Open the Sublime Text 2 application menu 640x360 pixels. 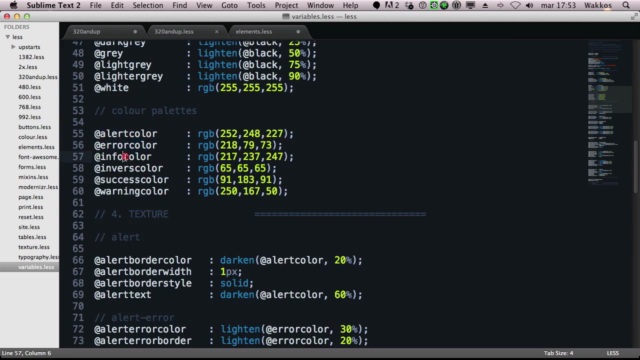tap(53, 5)
